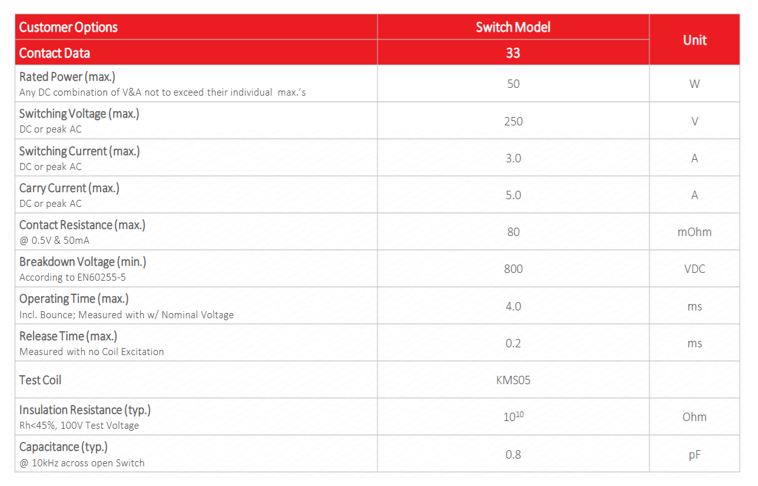This screenshot has width=758, height=486.
Task: Select the Switch Model column header
Action: pyautogui.click(x=513, y=27)
